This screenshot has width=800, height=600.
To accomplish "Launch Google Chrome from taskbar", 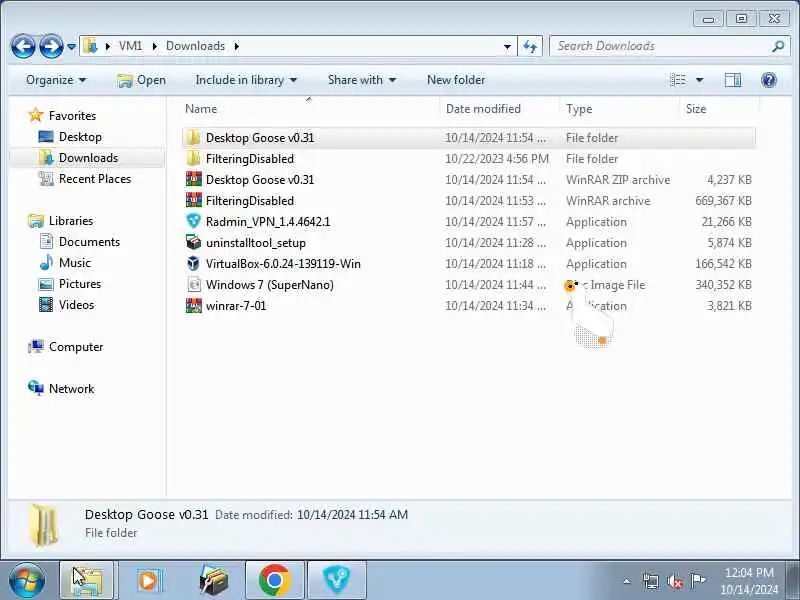I will click(x=274, y=581).
